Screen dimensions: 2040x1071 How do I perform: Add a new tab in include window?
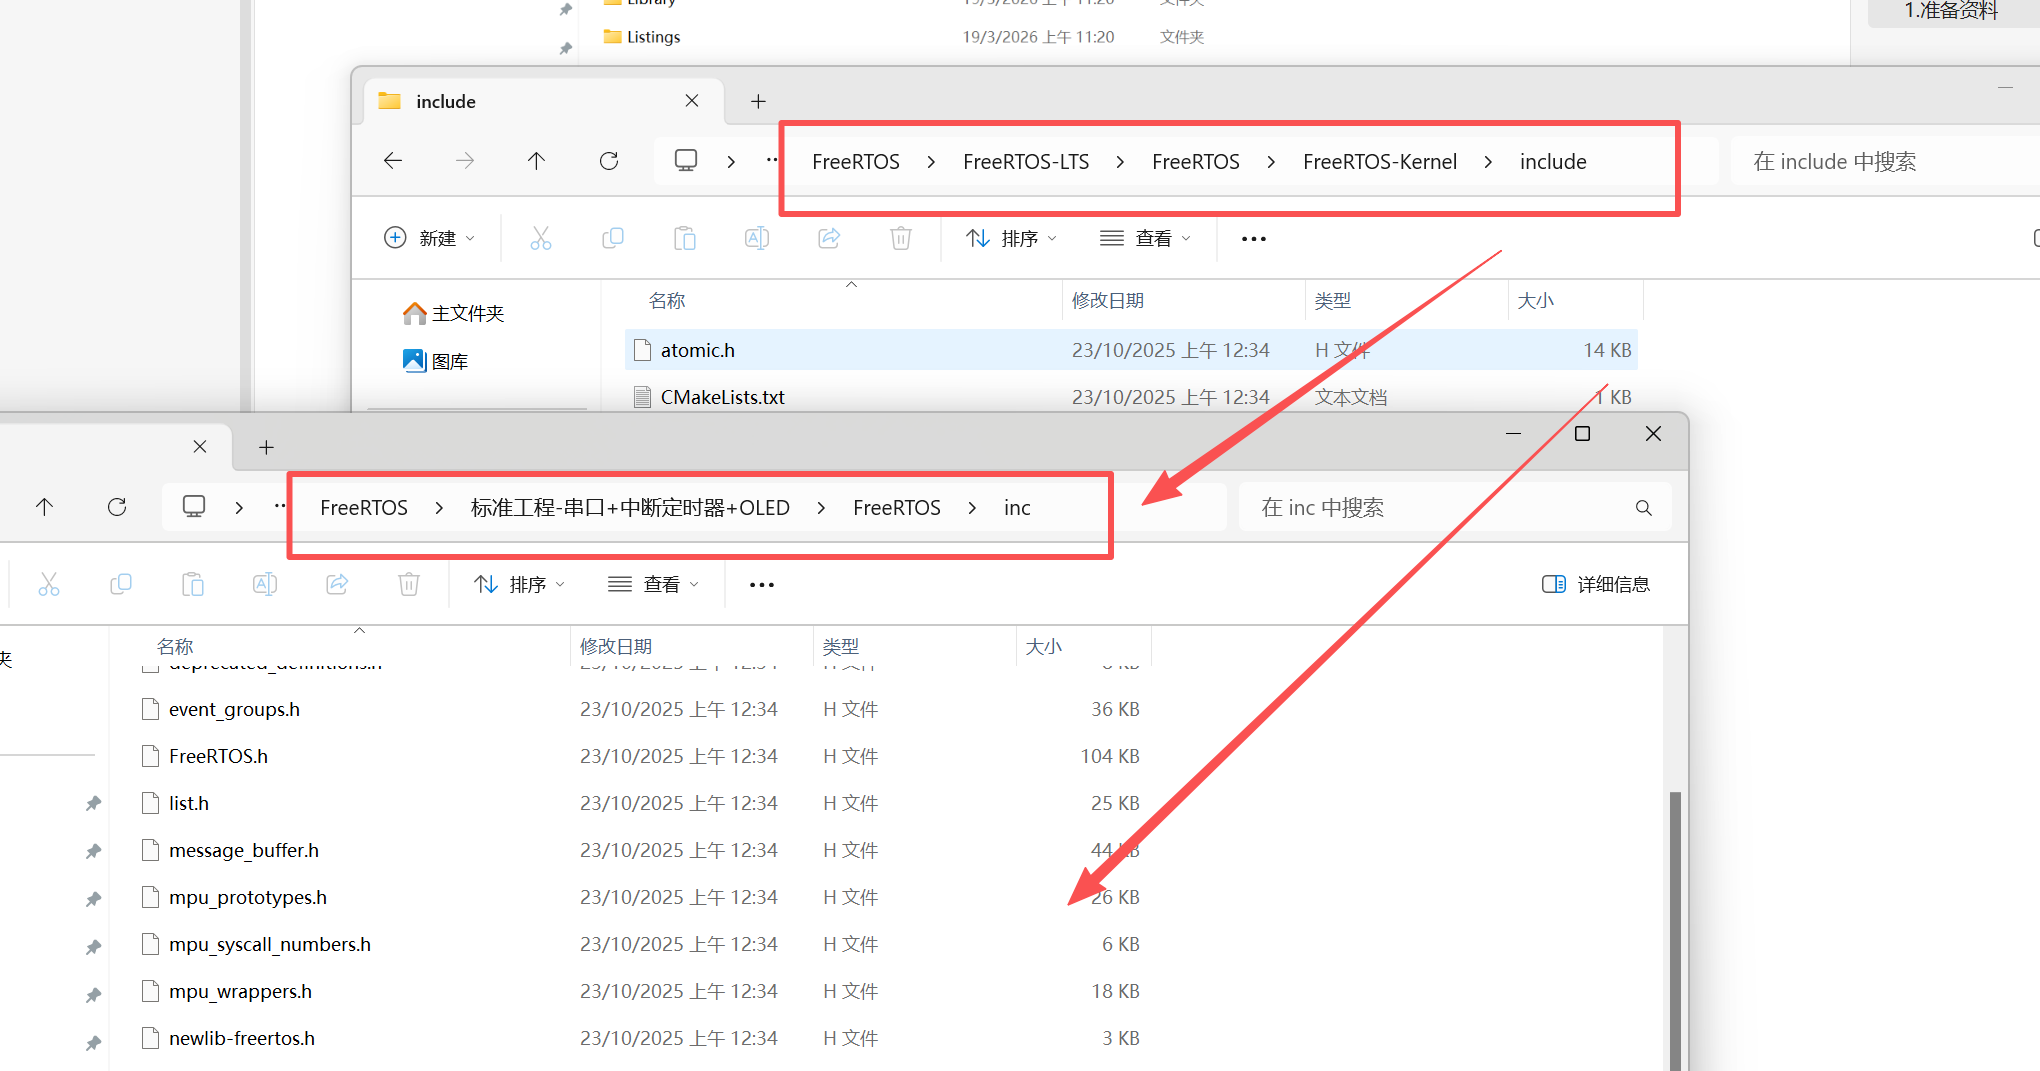click(x=758, y=102)
